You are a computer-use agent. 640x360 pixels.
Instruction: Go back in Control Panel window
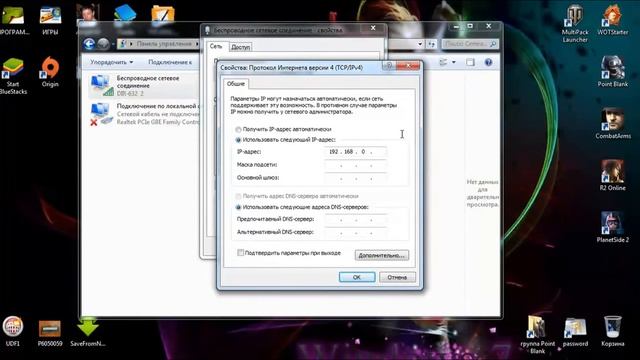tap(89, 43)
